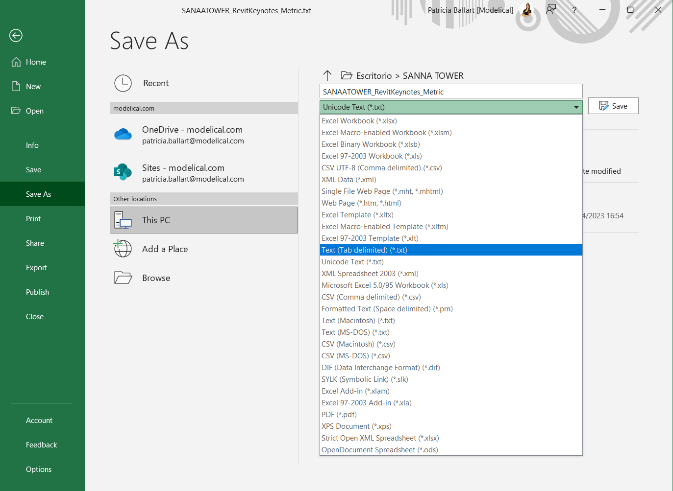The width and height of the screenshot is (673, 491).
Task: Choose Excel 97-2003 Workbook (*.xls)
Action: [451, 156]
